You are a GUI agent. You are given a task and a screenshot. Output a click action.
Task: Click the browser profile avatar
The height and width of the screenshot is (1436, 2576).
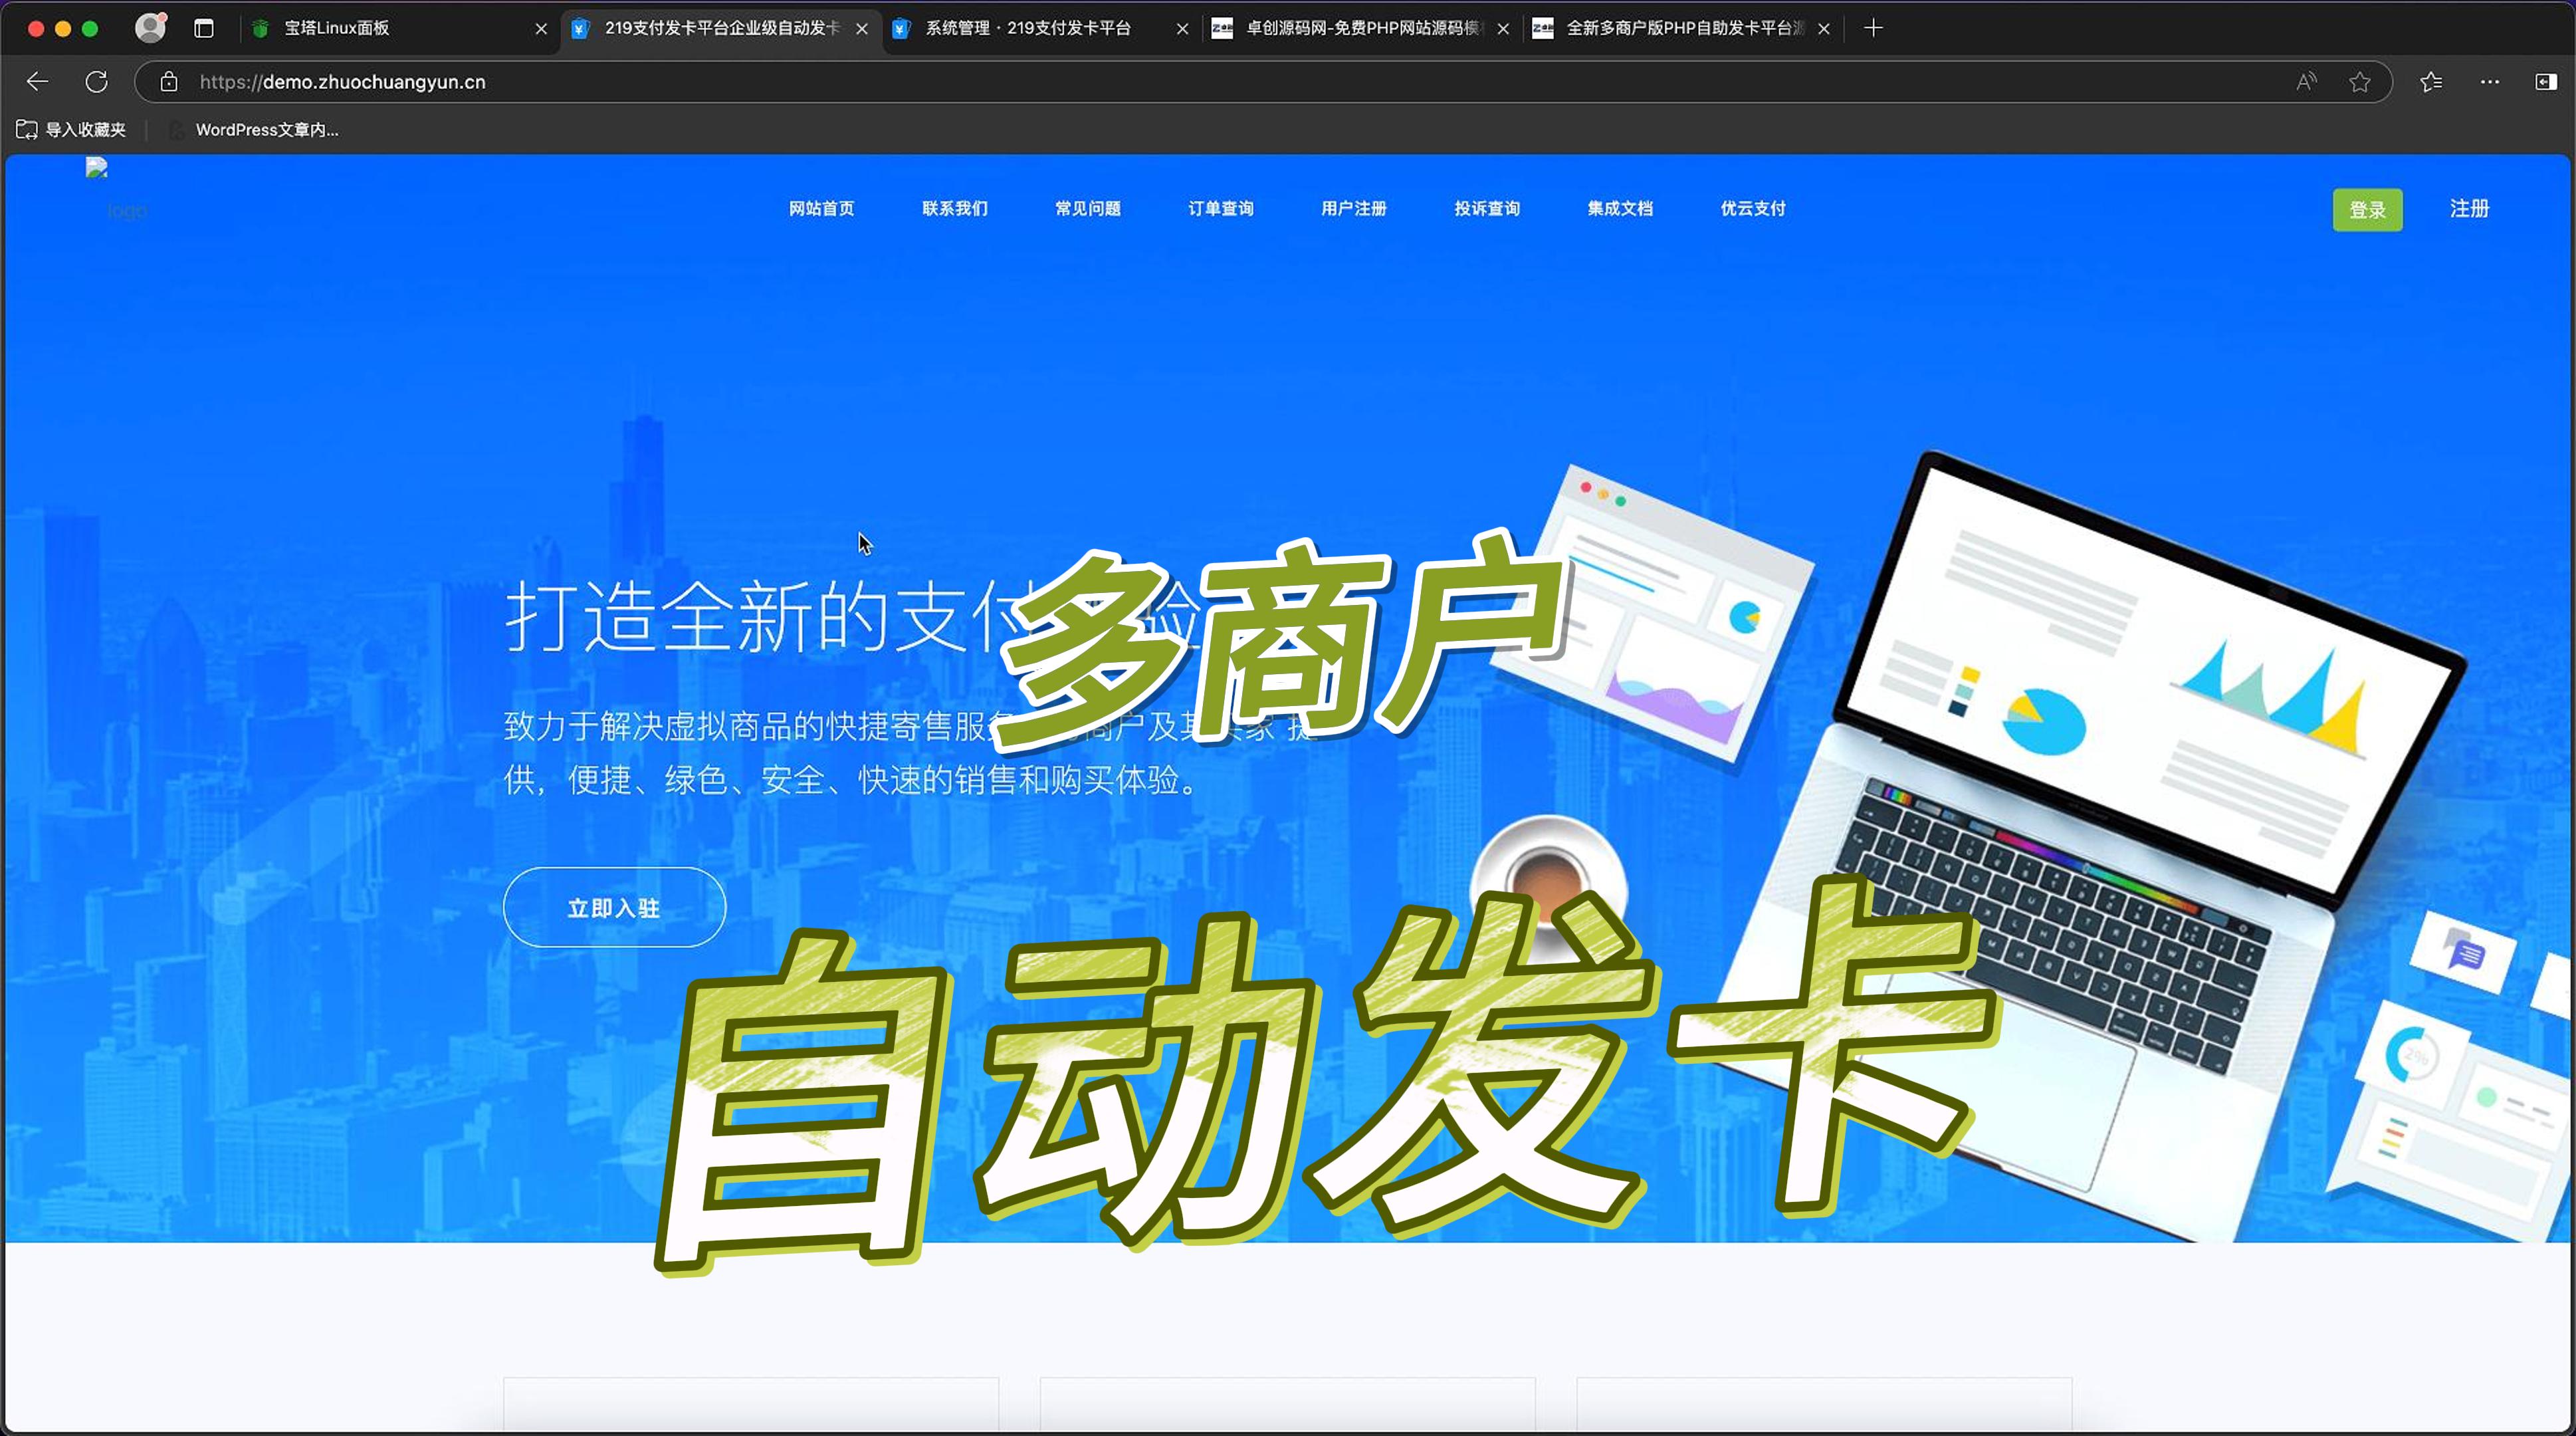[x=150, y=28]
